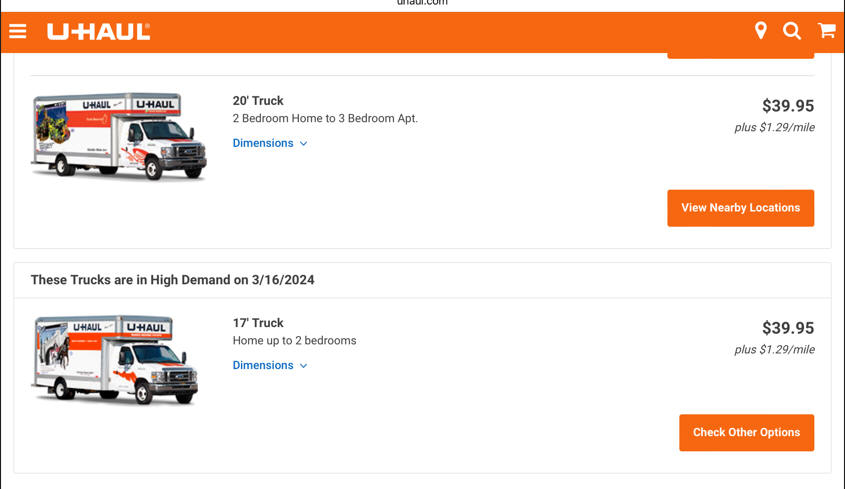
Task: Click chevron arrow beside 20' Truck Dimensions
Action: click(x=303, y=143)
